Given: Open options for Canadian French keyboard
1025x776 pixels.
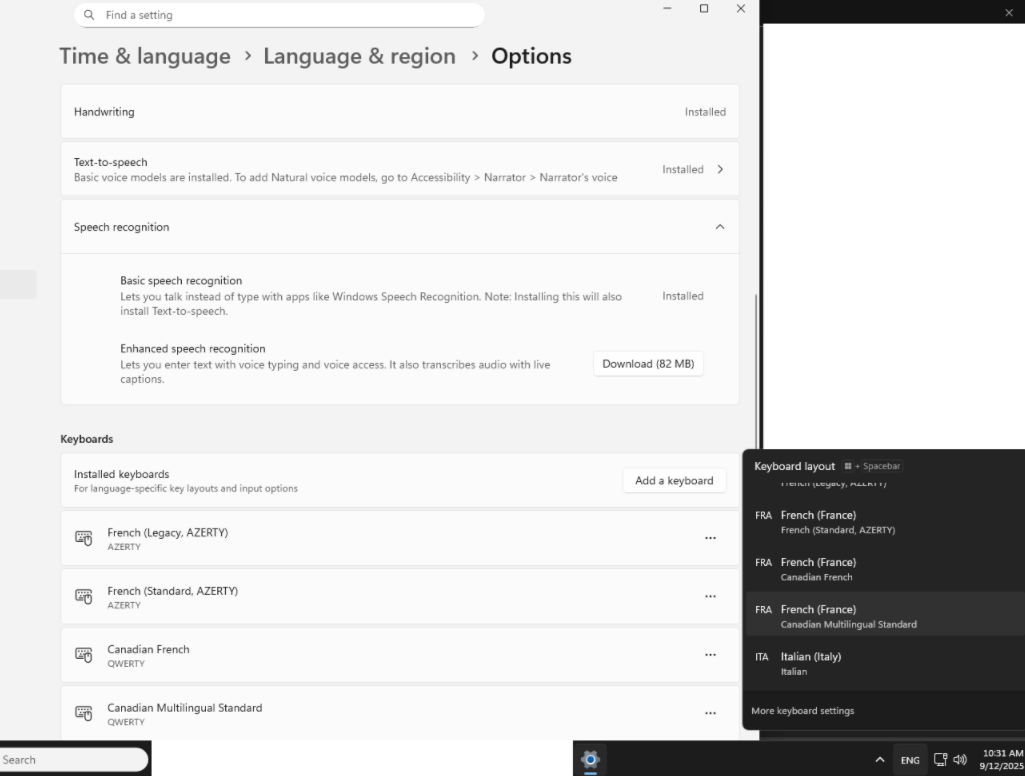Looking at the screenshot, I should click(710, 654).
